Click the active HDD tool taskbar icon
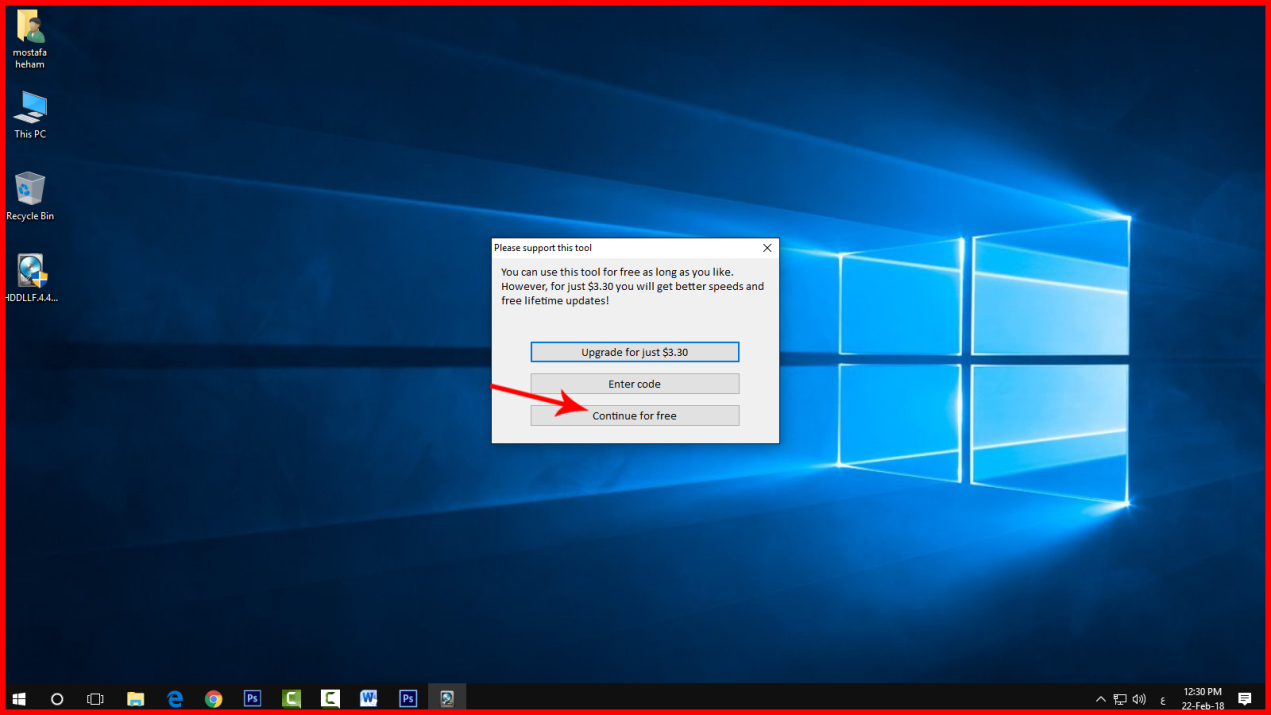Screen dimensions: 1271x715 point(447,699)
